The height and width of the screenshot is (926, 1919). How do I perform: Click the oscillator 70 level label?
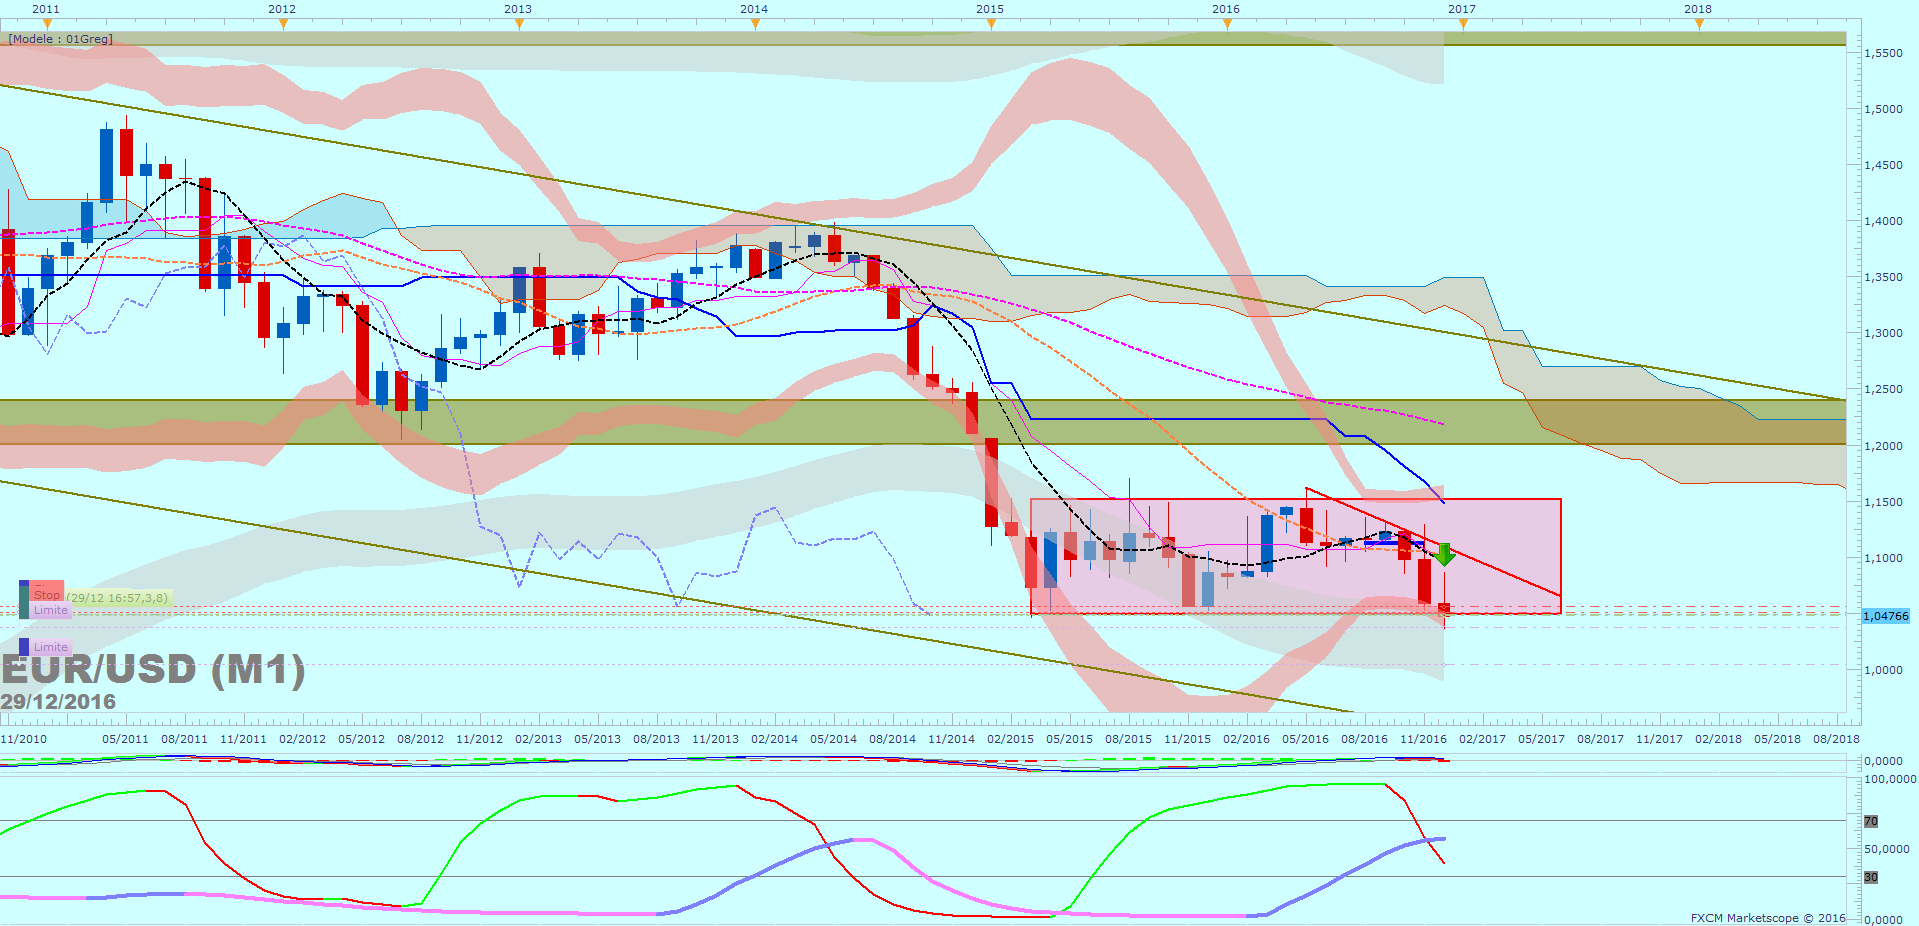[1871, 821]
